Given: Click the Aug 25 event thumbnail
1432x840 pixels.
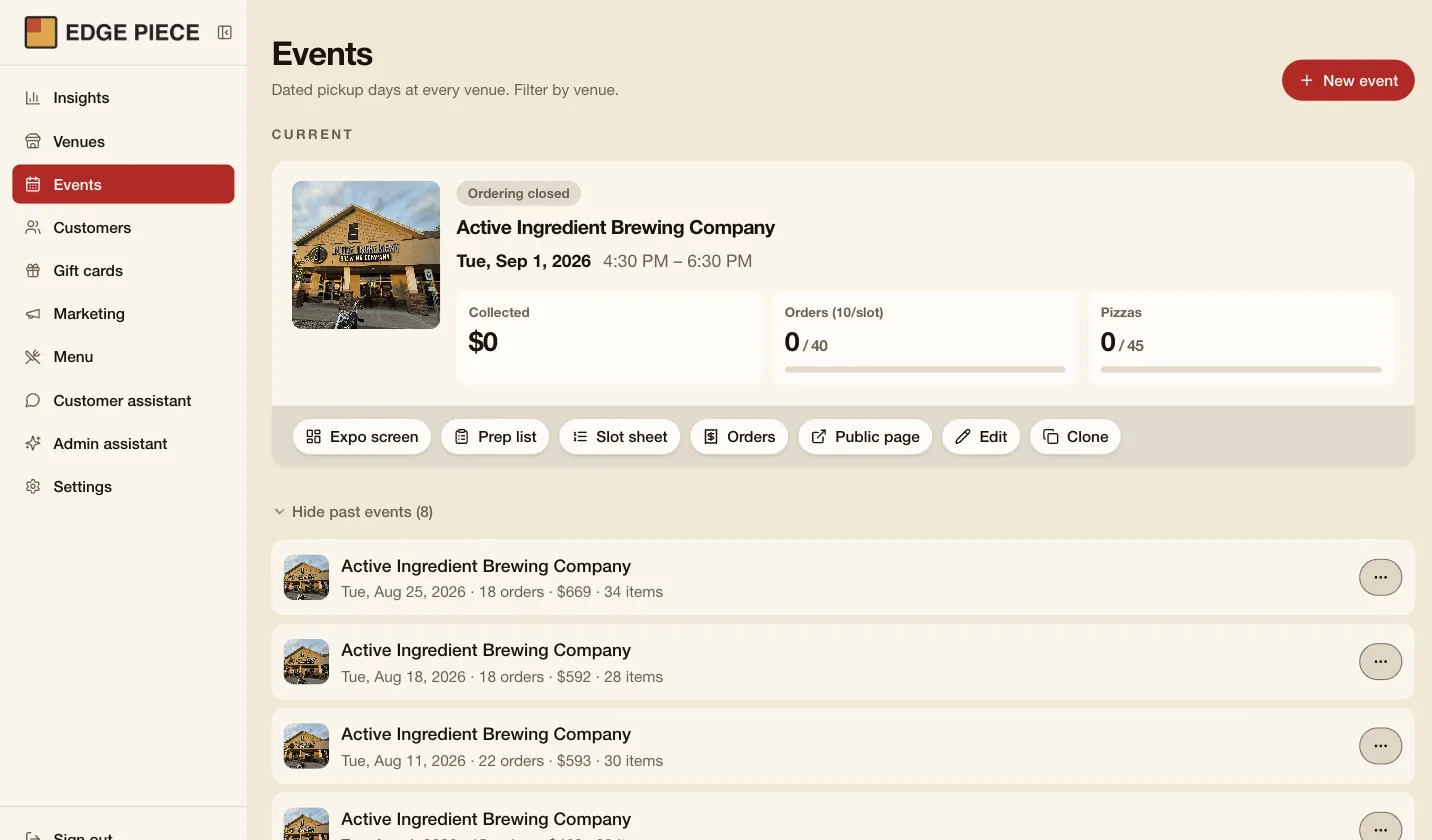Looking at the screenshot, I should coord(306,577).
